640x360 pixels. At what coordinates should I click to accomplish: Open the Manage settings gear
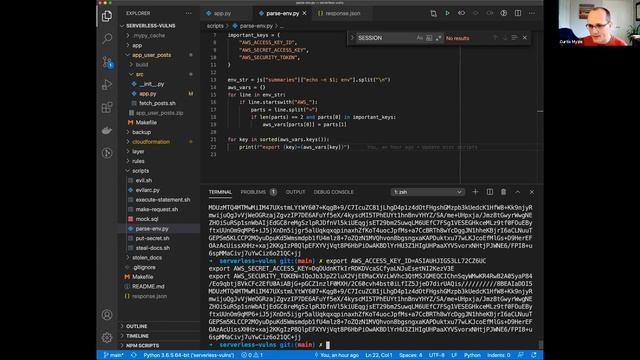(107, 338)
